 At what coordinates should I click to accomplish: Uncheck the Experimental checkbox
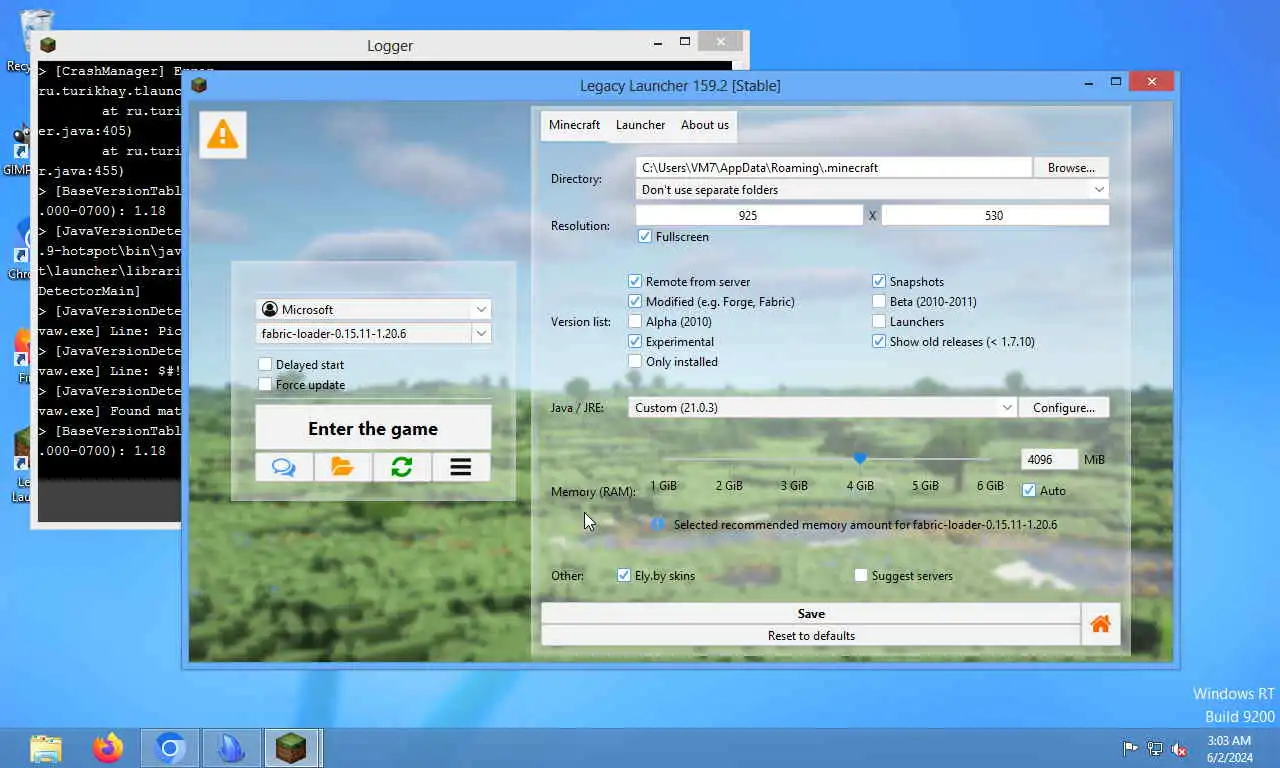[x=635, y=342]
